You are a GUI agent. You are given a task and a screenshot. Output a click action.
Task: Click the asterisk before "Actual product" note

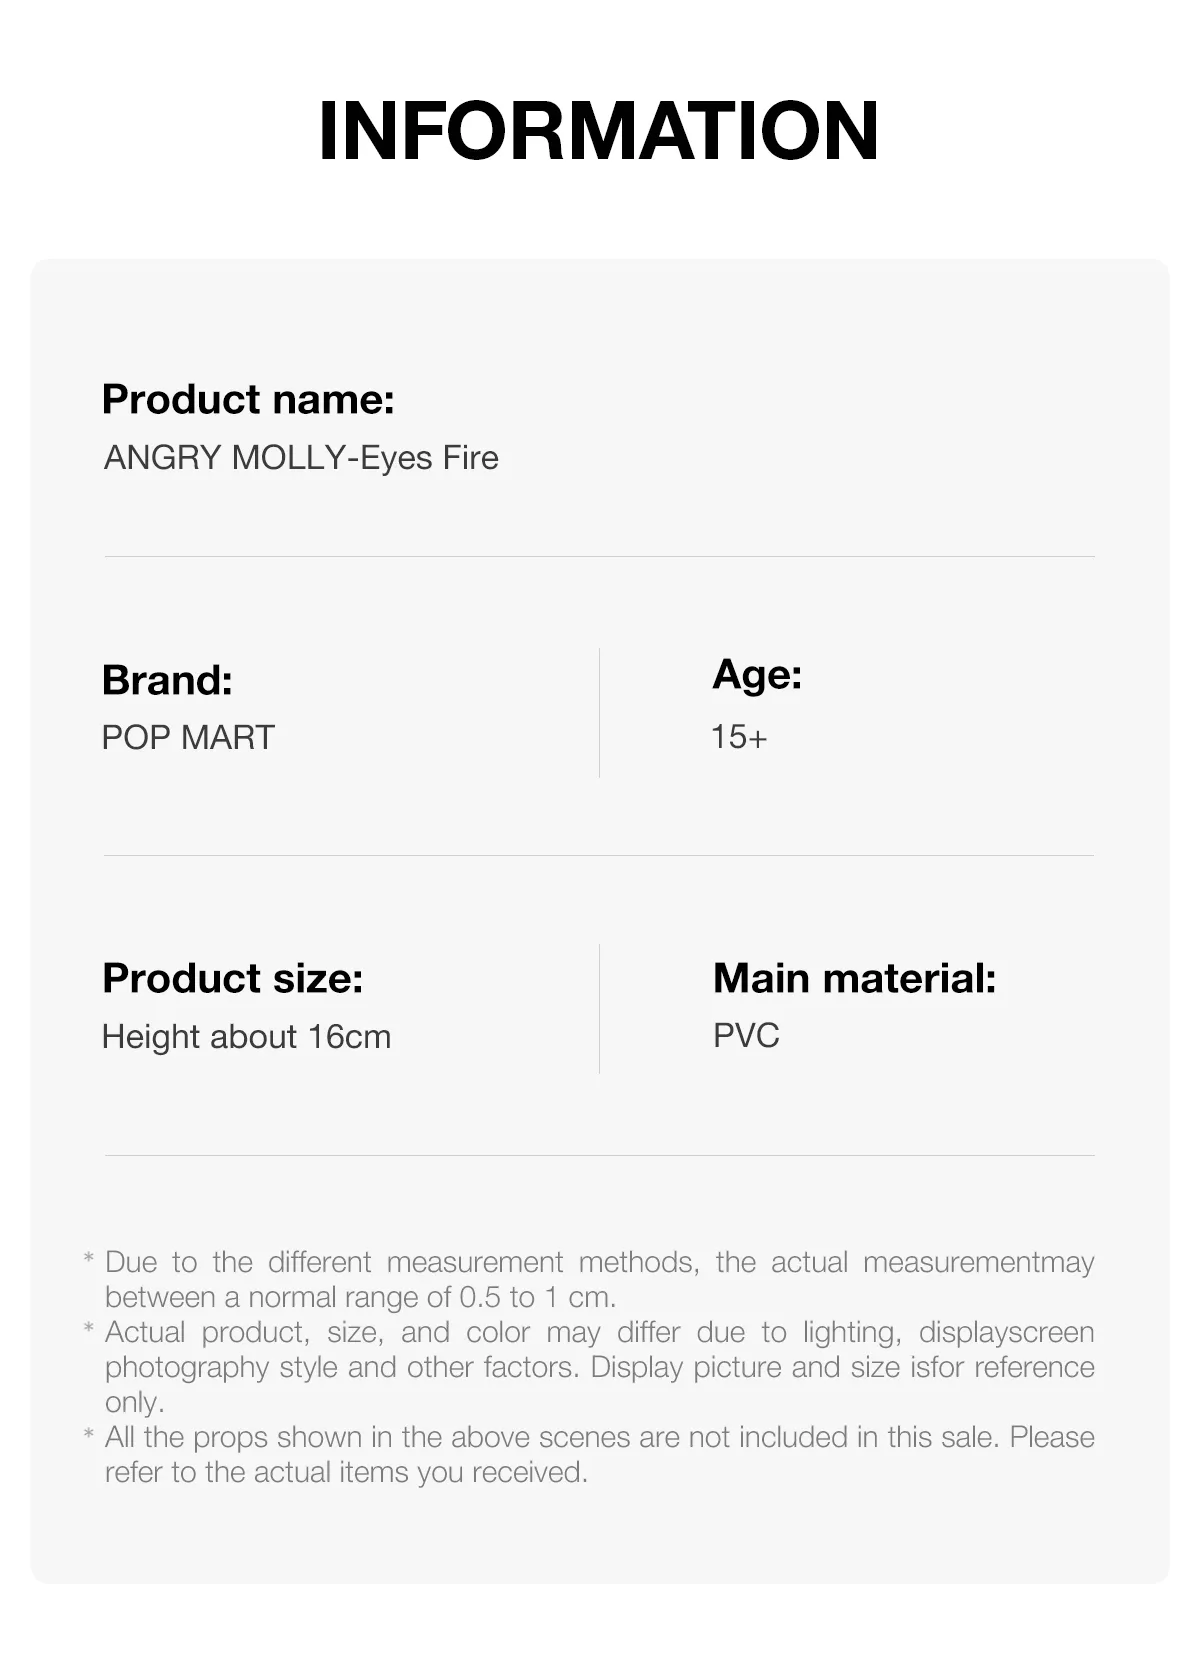[x=89, y=1329]
